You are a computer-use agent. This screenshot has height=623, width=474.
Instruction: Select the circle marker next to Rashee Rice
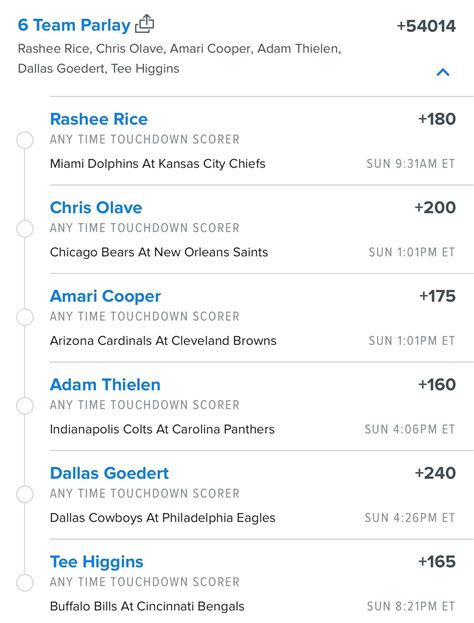click(x=25, y=140)
